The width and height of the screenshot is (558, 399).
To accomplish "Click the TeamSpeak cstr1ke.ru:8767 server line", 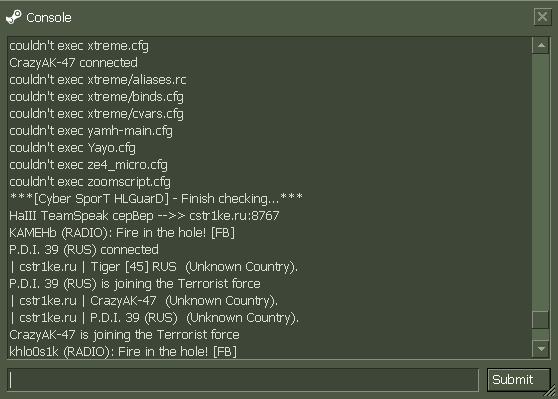I will (144, 216).
